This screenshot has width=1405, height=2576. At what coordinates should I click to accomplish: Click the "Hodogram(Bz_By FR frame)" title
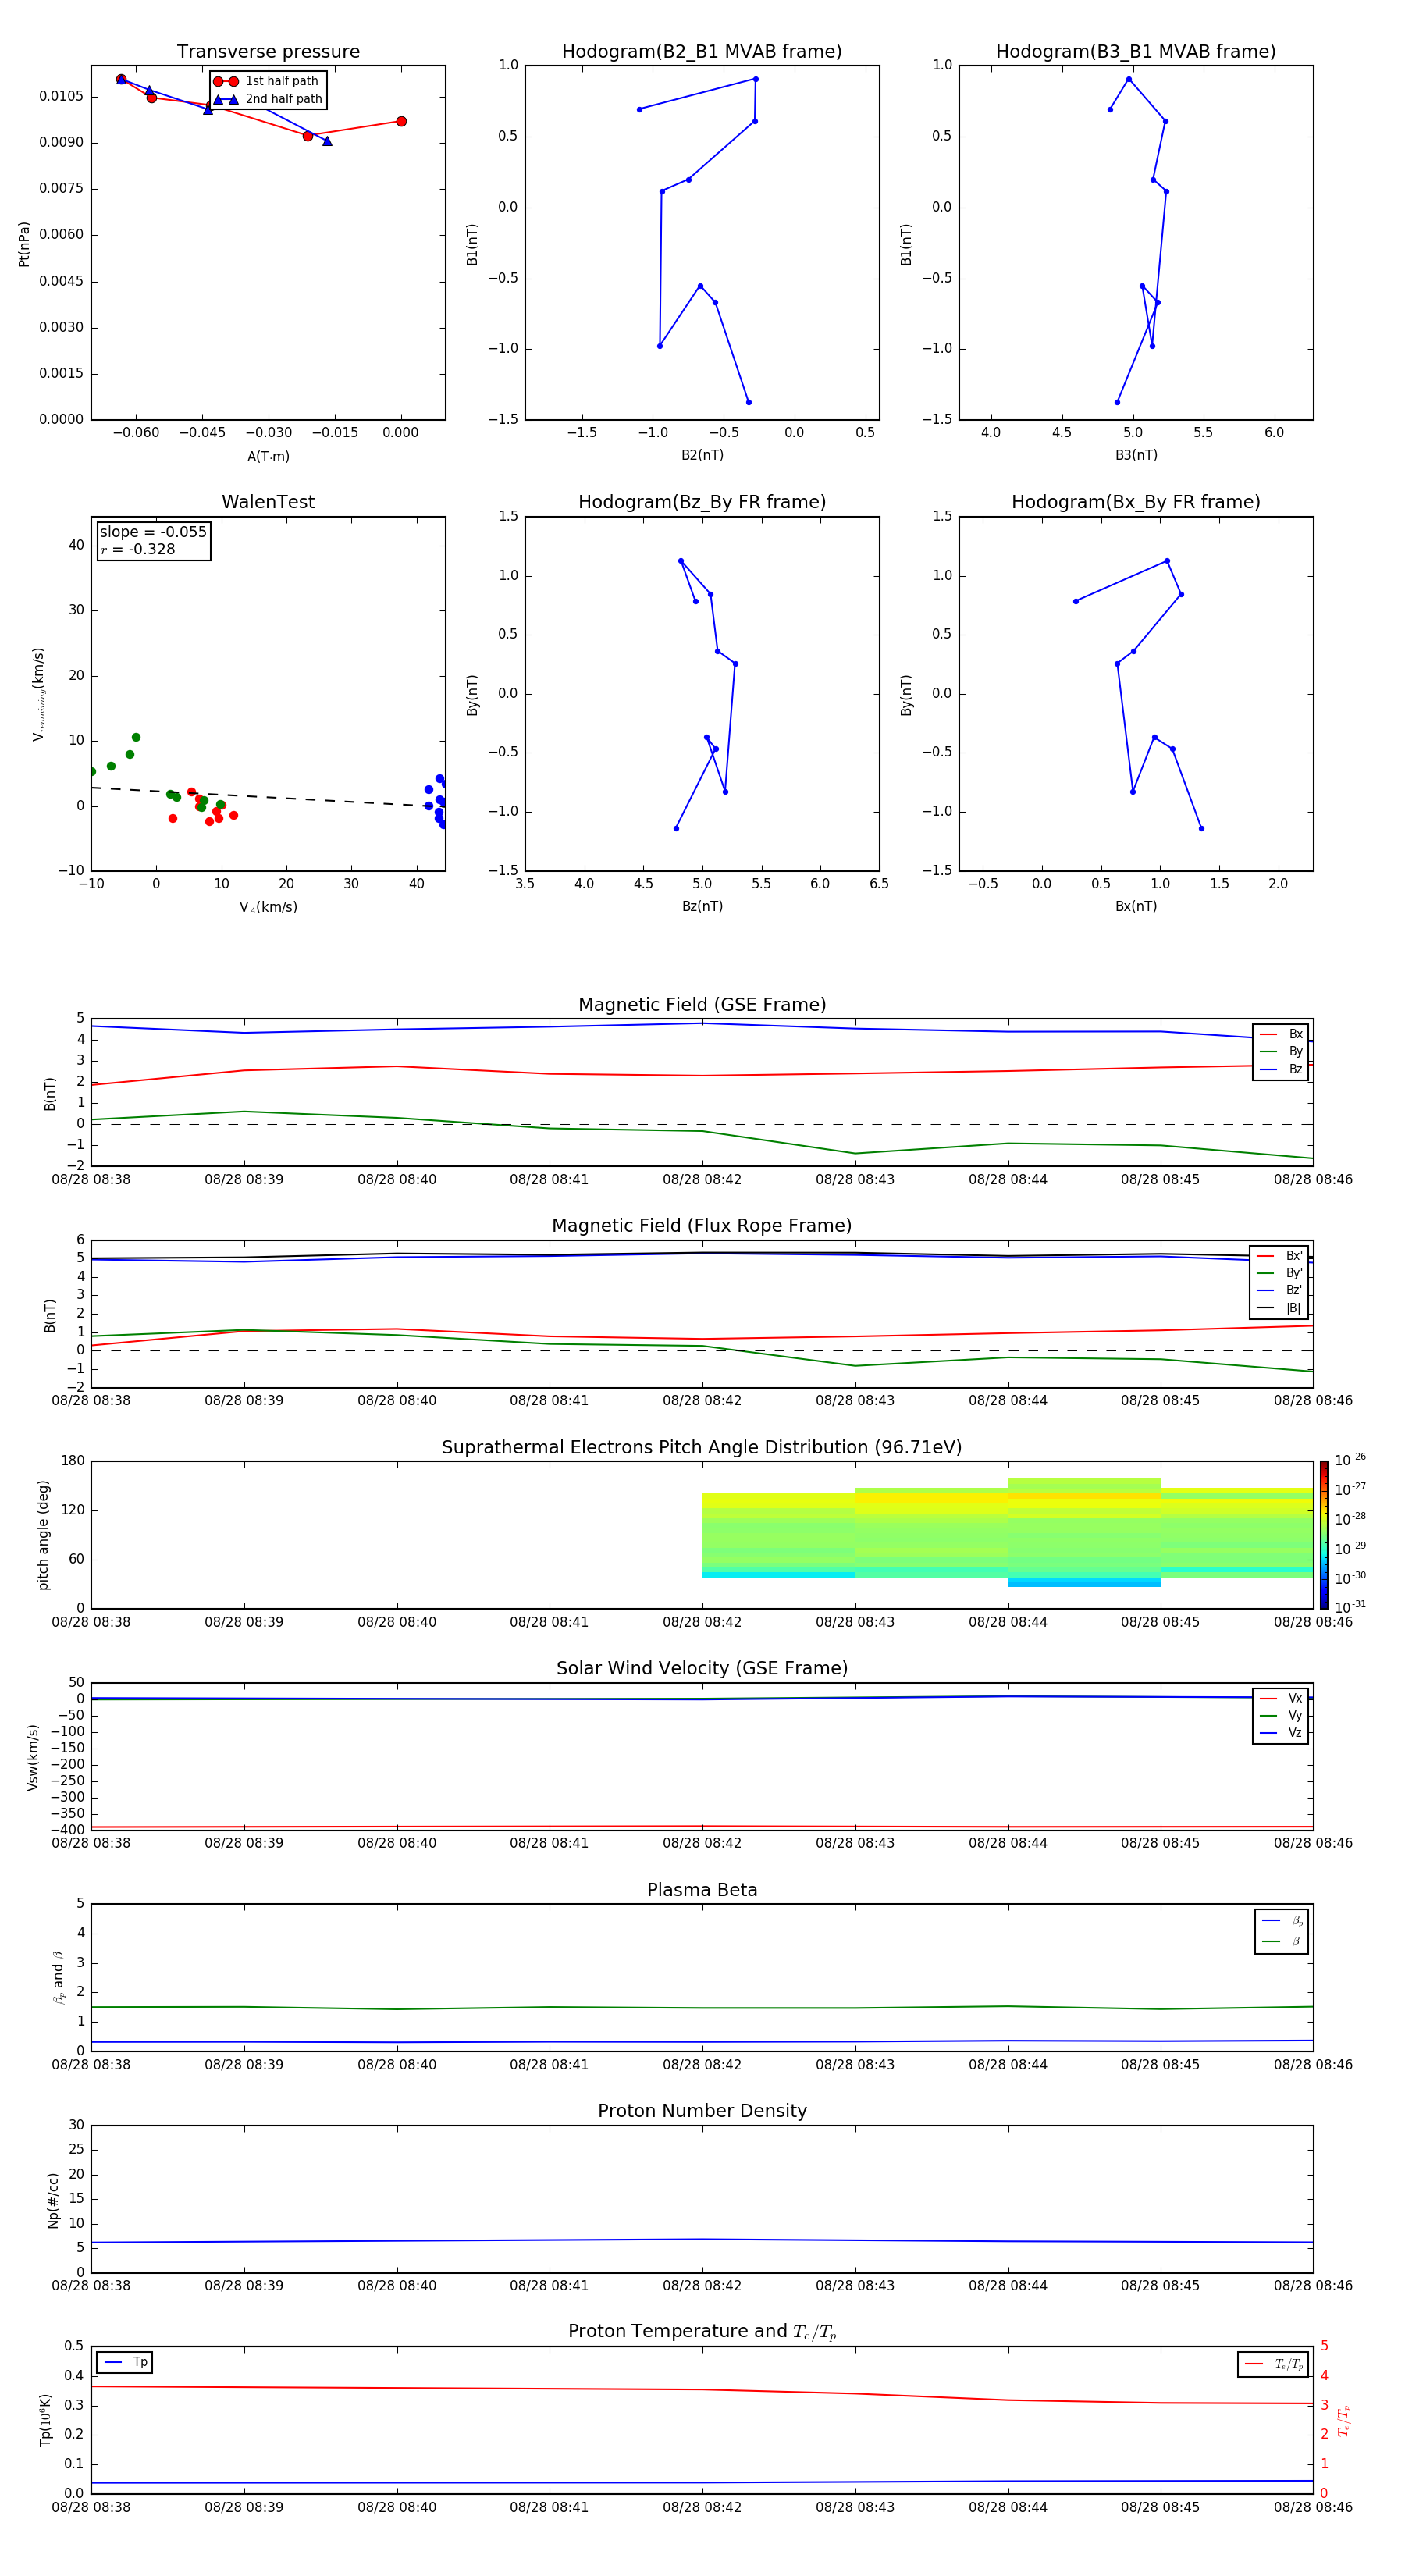[x=702, y=502]
